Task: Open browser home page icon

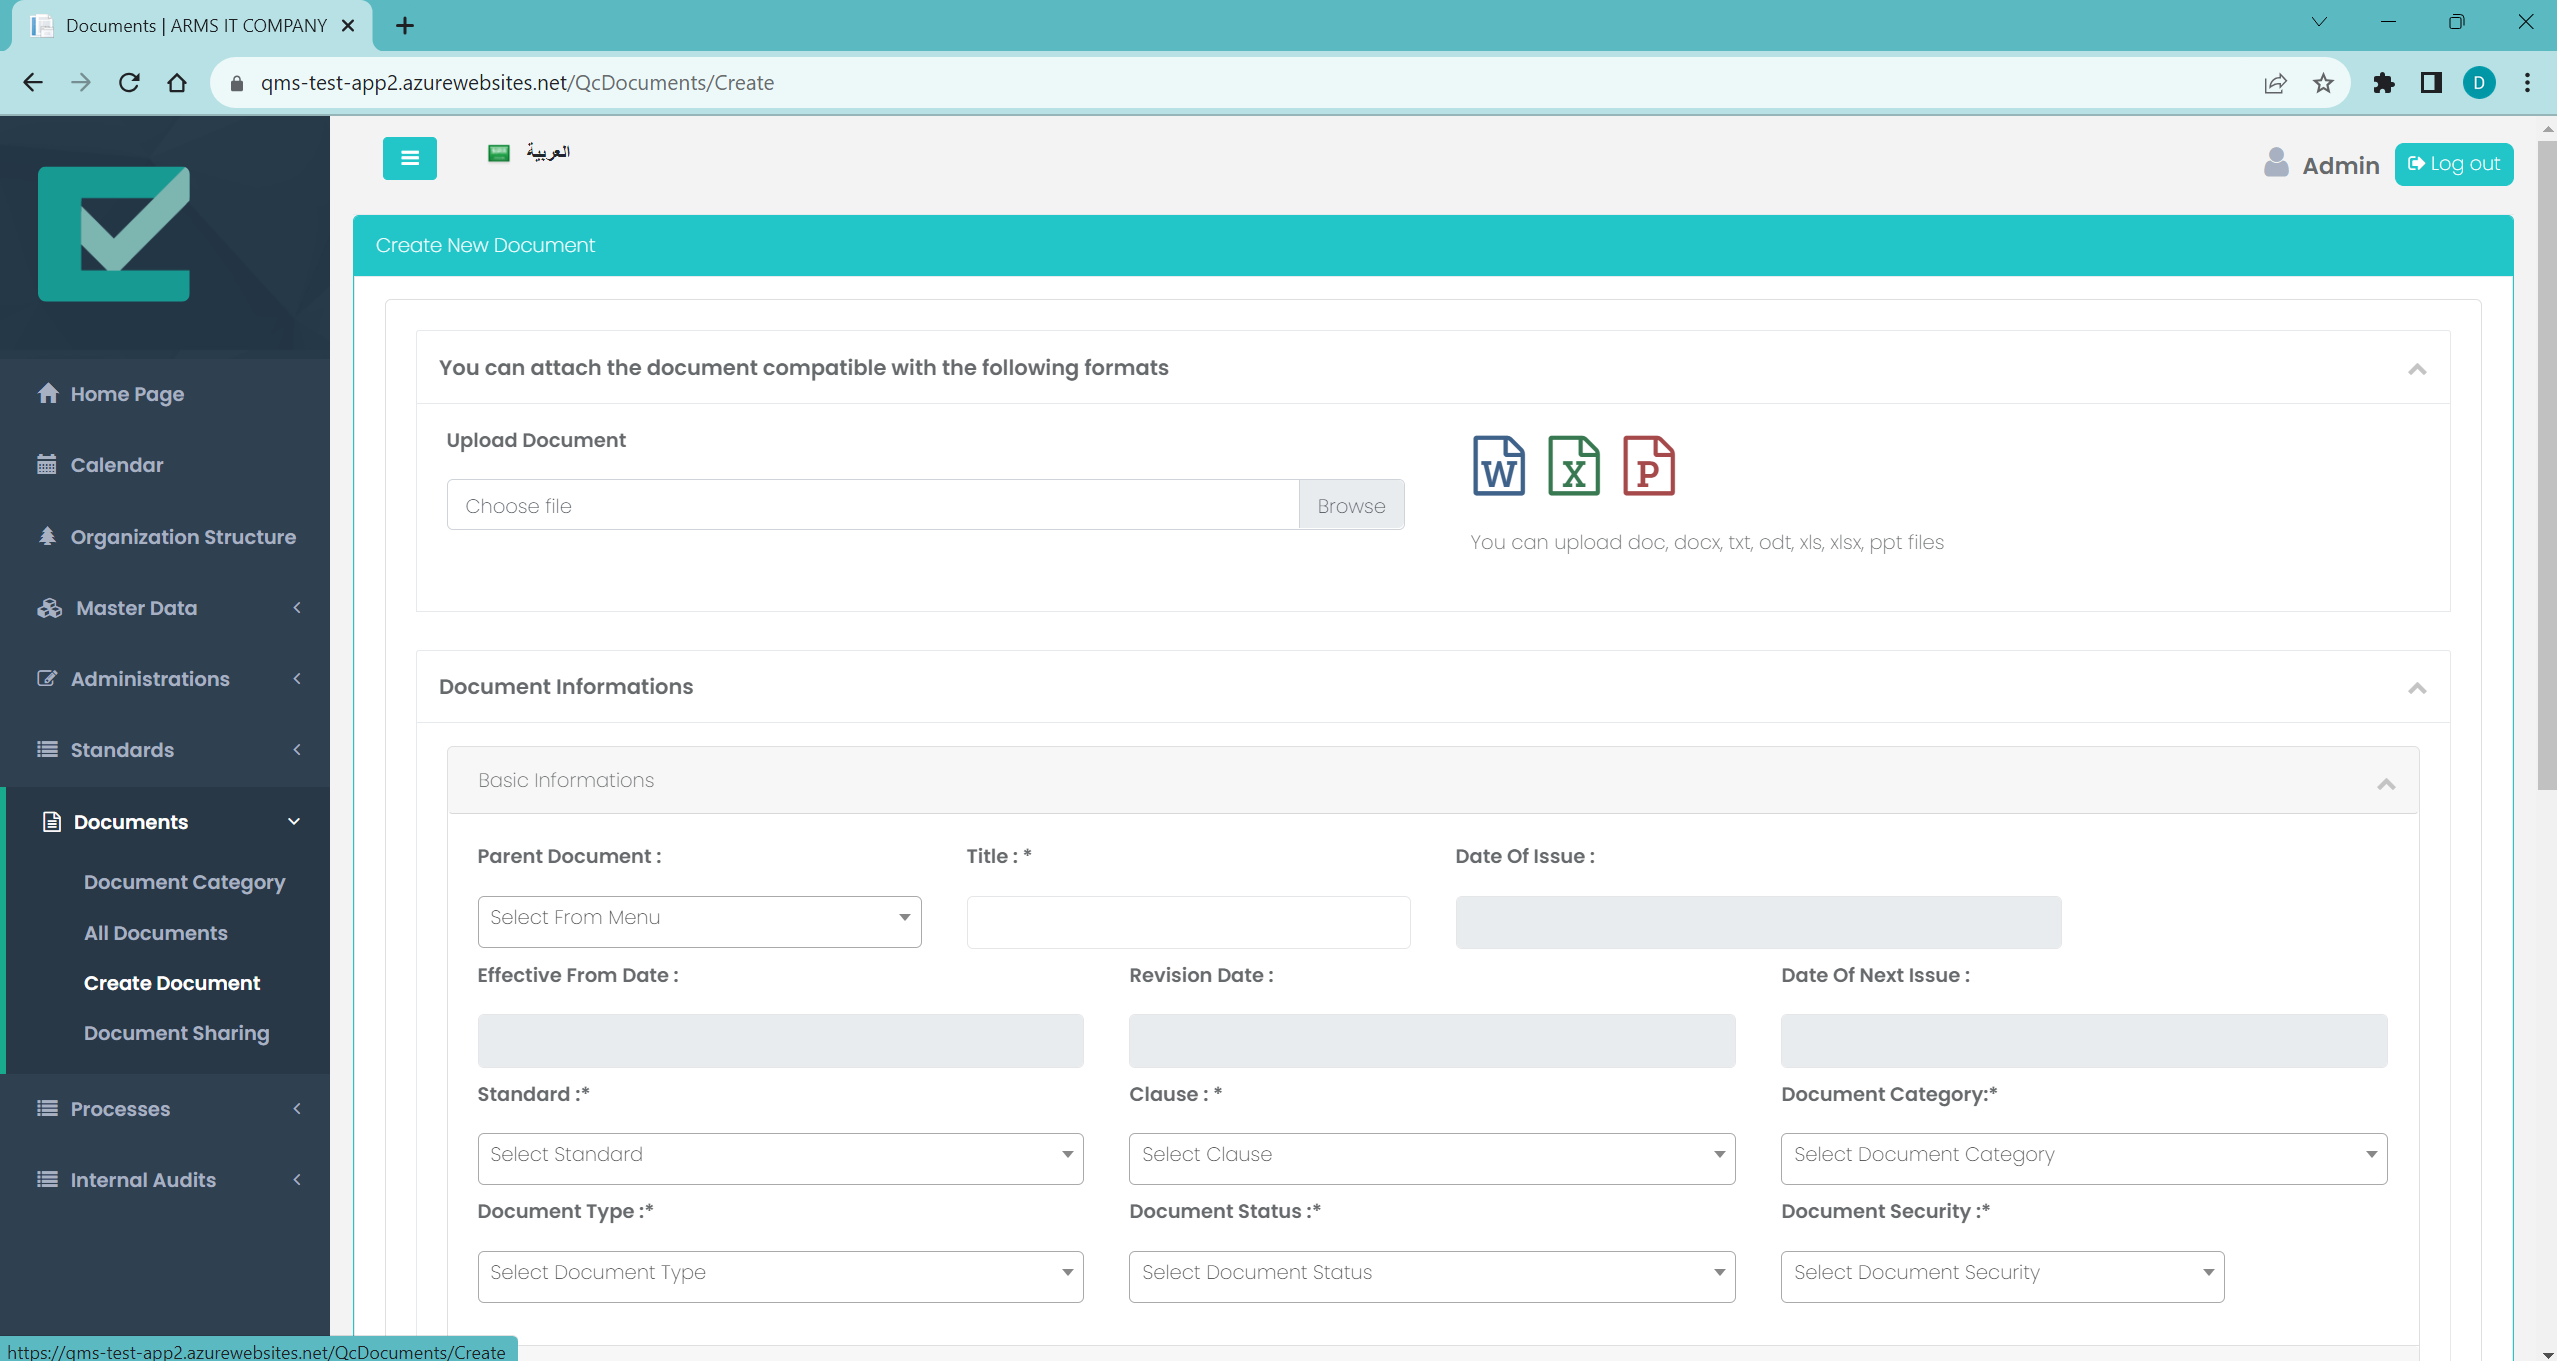Action: click(x=177, y=83)
